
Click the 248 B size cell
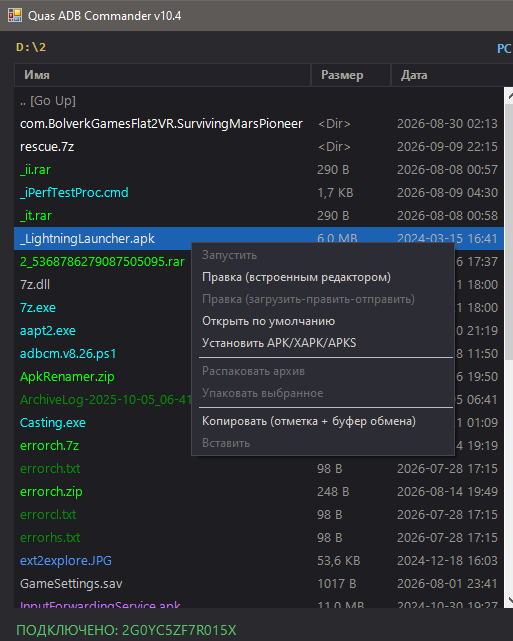tap(333, 492)
